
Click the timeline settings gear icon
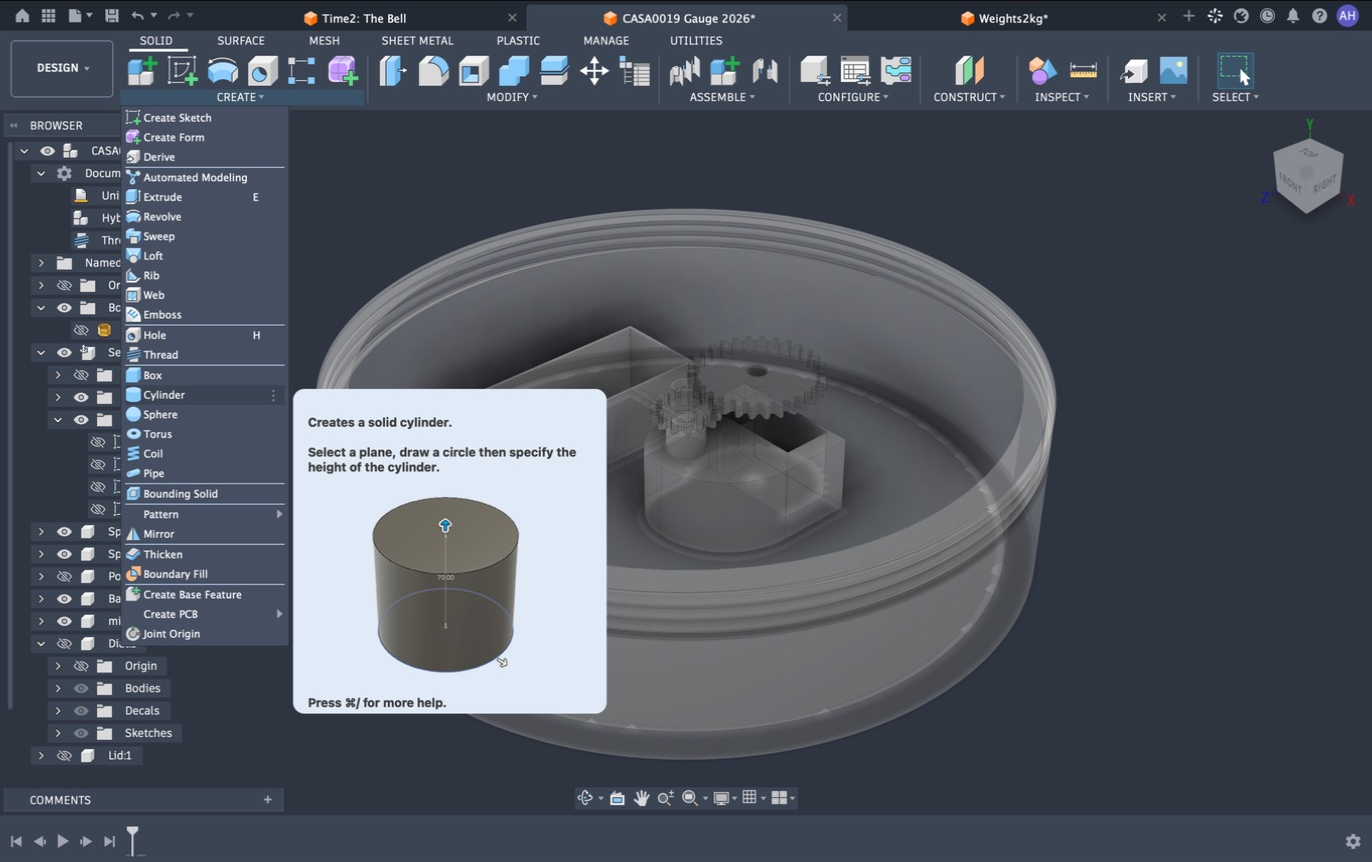[x=1353, y=841]
